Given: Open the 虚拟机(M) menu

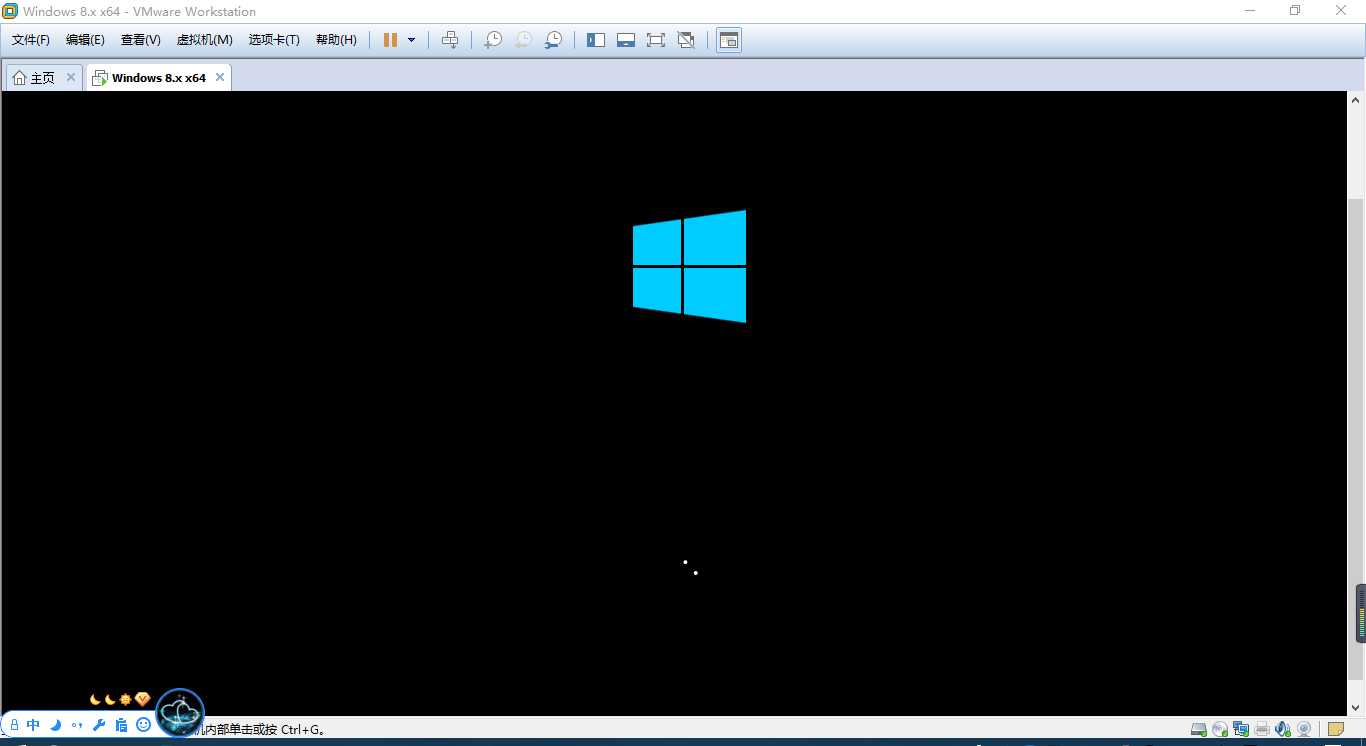Looking at the screenshot, I should coord(205,40).
